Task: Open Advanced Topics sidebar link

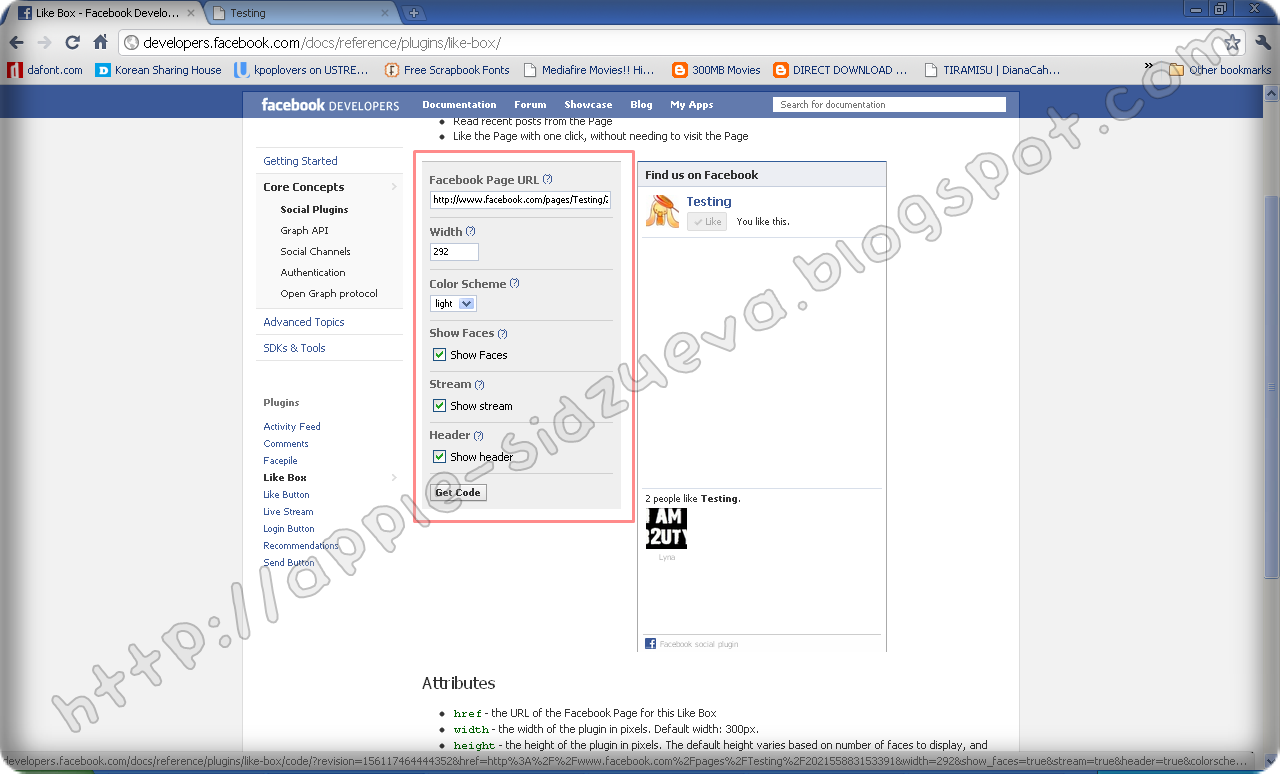Action: tap(304, 322)
